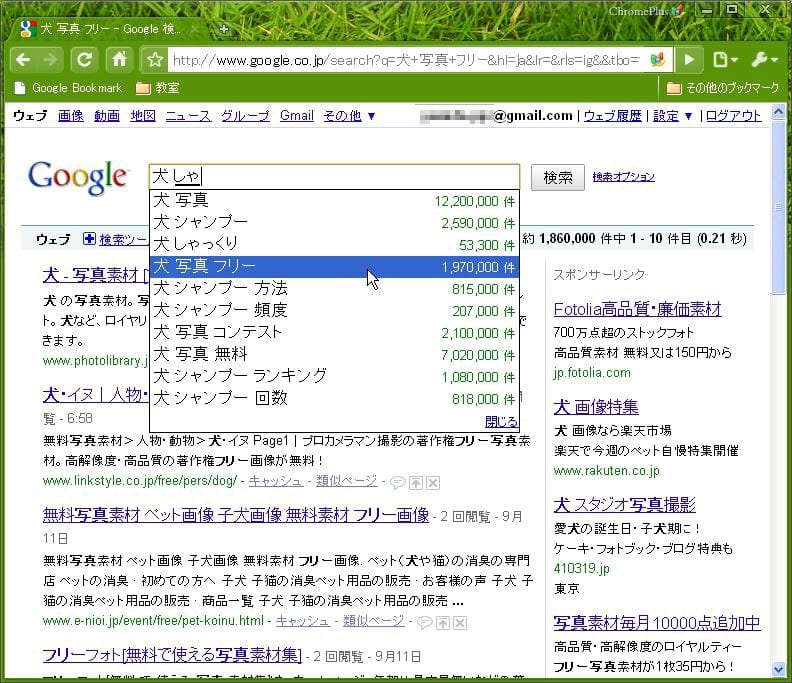The height and width of the screenshot is (683, 792).
Task: Click the scrollbar down arrow
Action: coord(779,668)
